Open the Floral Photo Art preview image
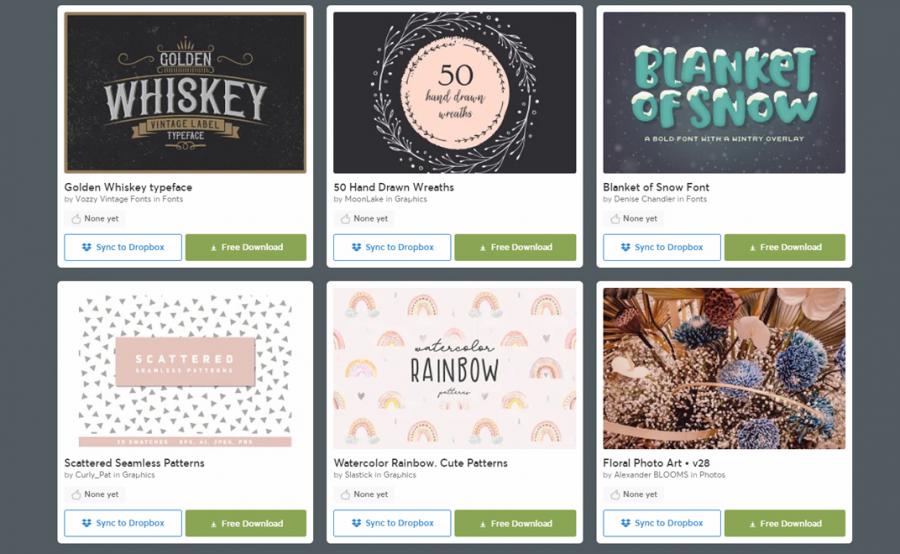This screenshot has height=554, width=900. (x=724, y=368)
